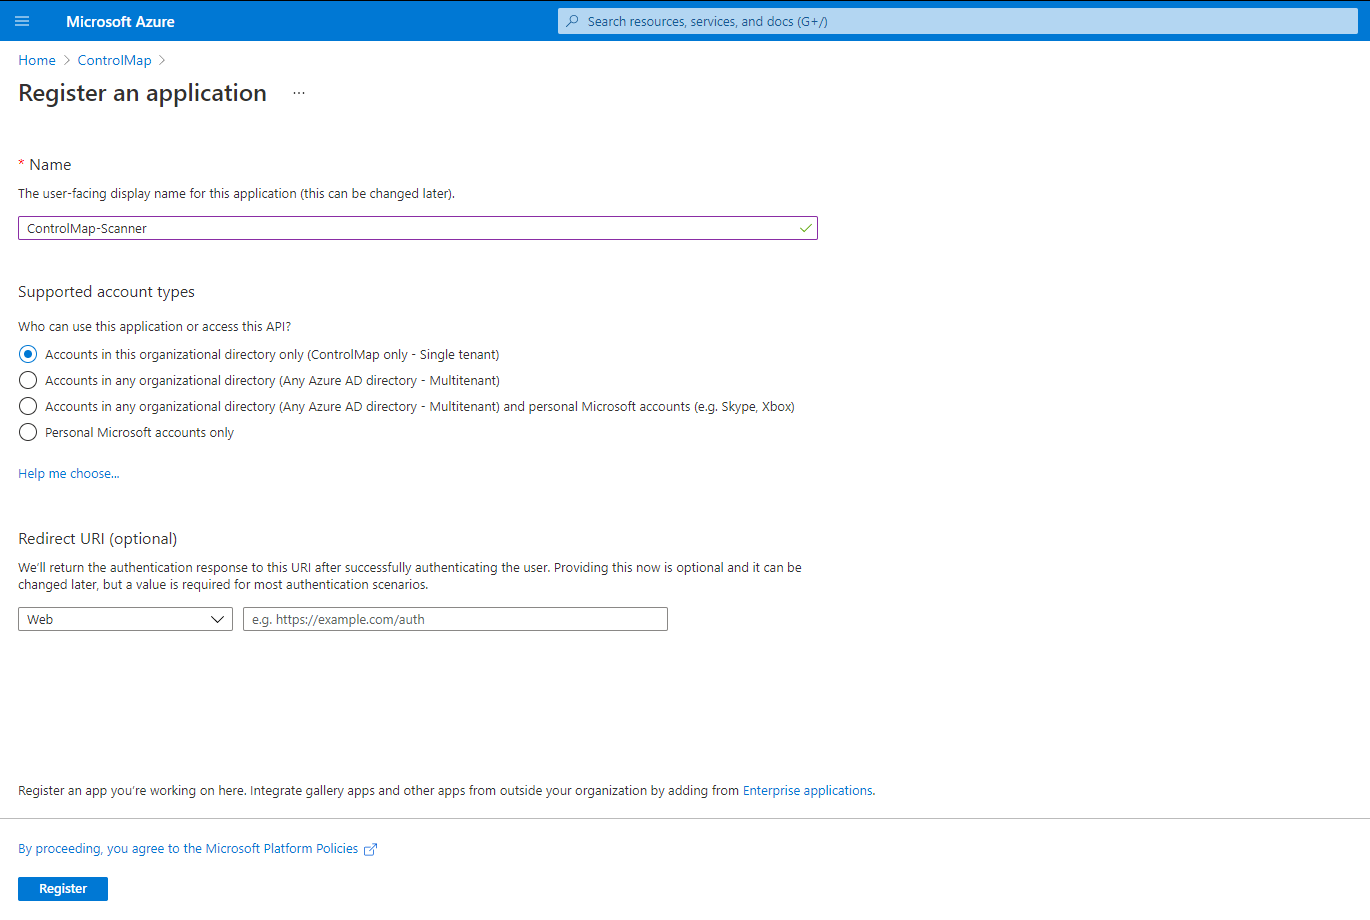Click the 'Who can use this application' text
Screen dimensions: 1370x920
pos(155,326)
